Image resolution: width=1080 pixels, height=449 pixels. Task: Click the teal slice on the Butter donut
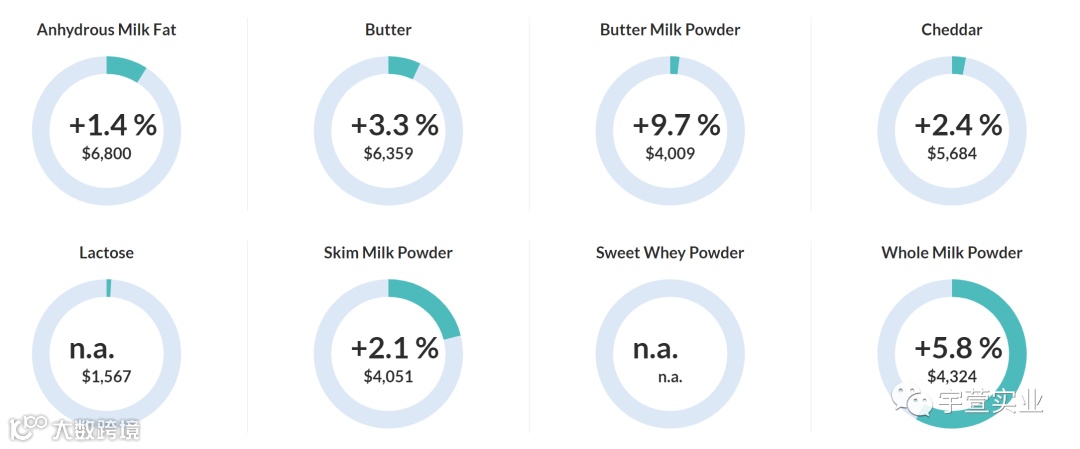pos(402,66)
